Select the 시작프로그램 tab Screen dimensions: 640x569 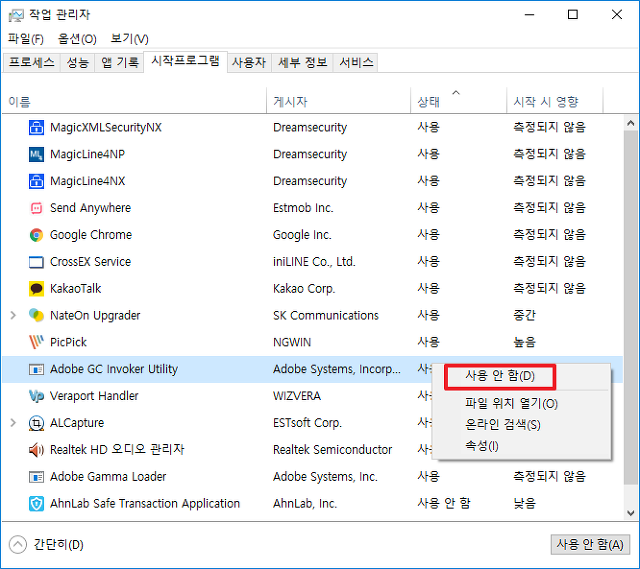click(x=185, y=61)
